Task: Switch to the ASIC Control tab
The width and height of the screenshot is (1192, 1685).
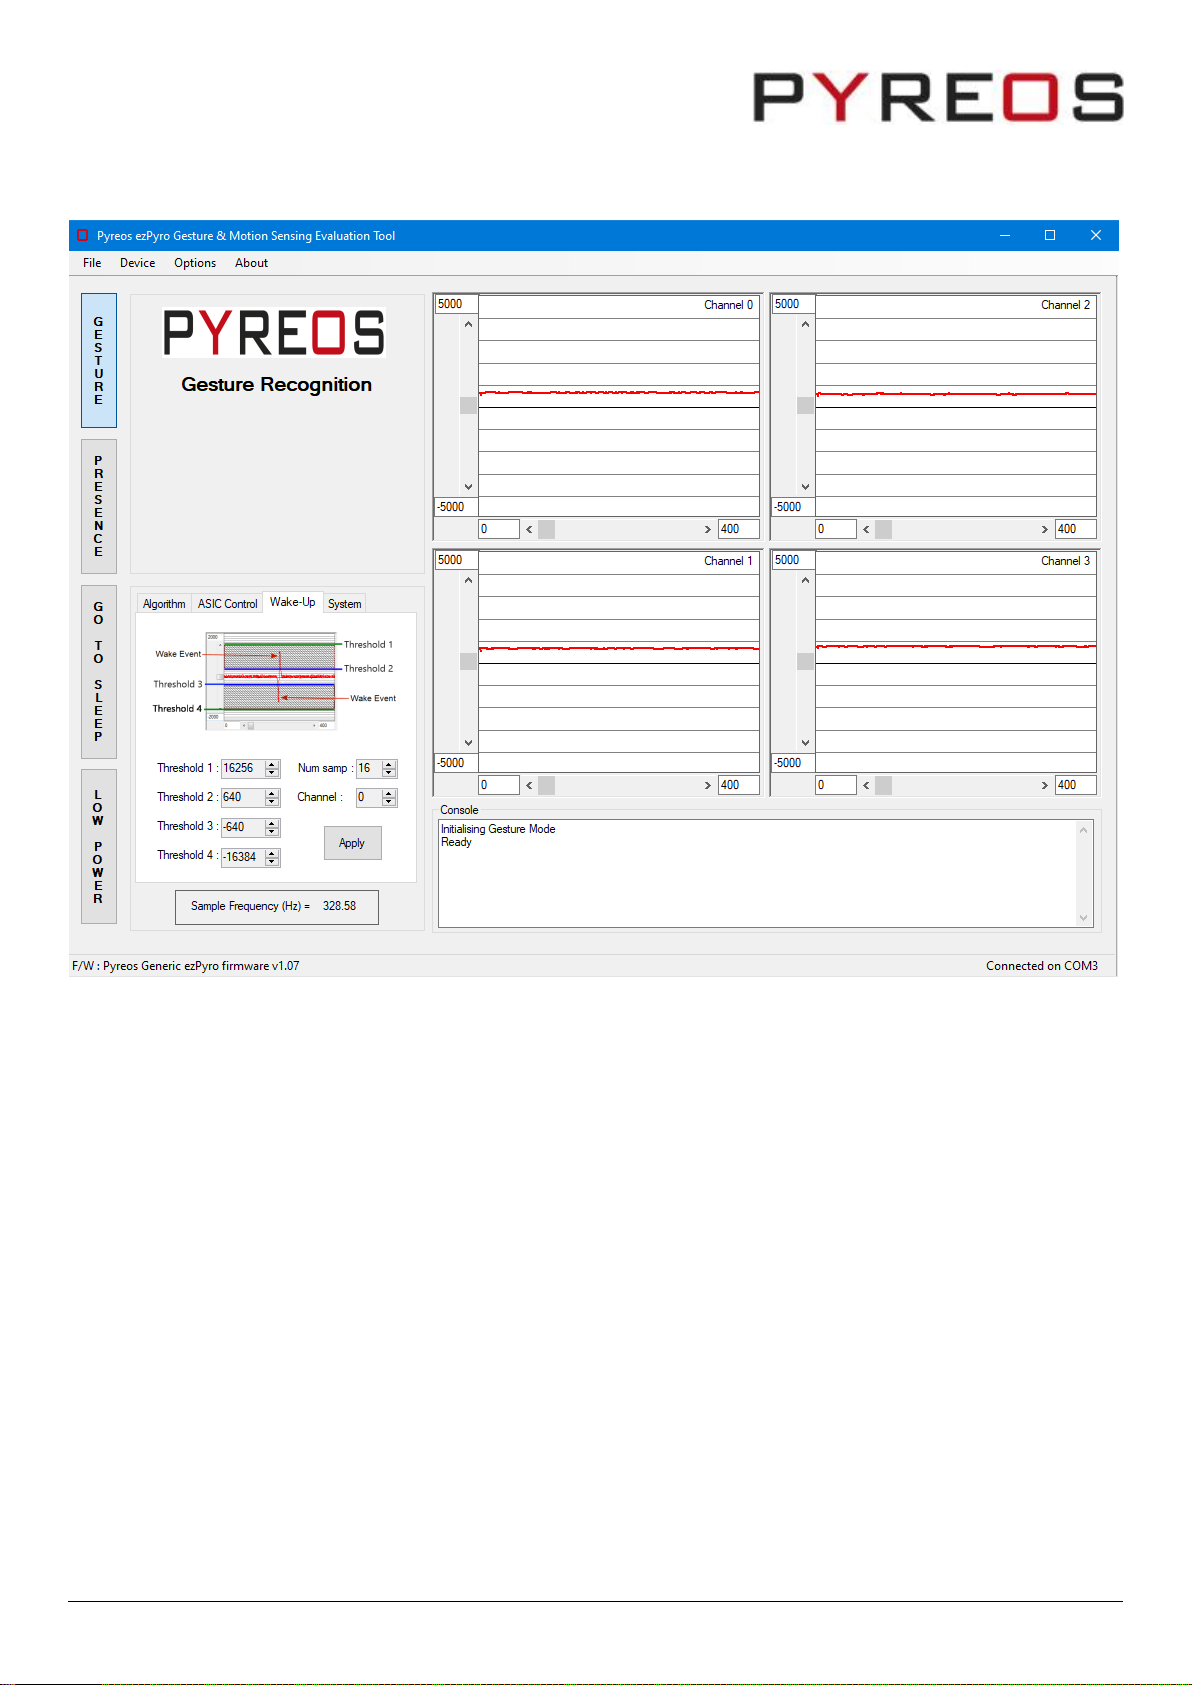Action: [227, 604]
